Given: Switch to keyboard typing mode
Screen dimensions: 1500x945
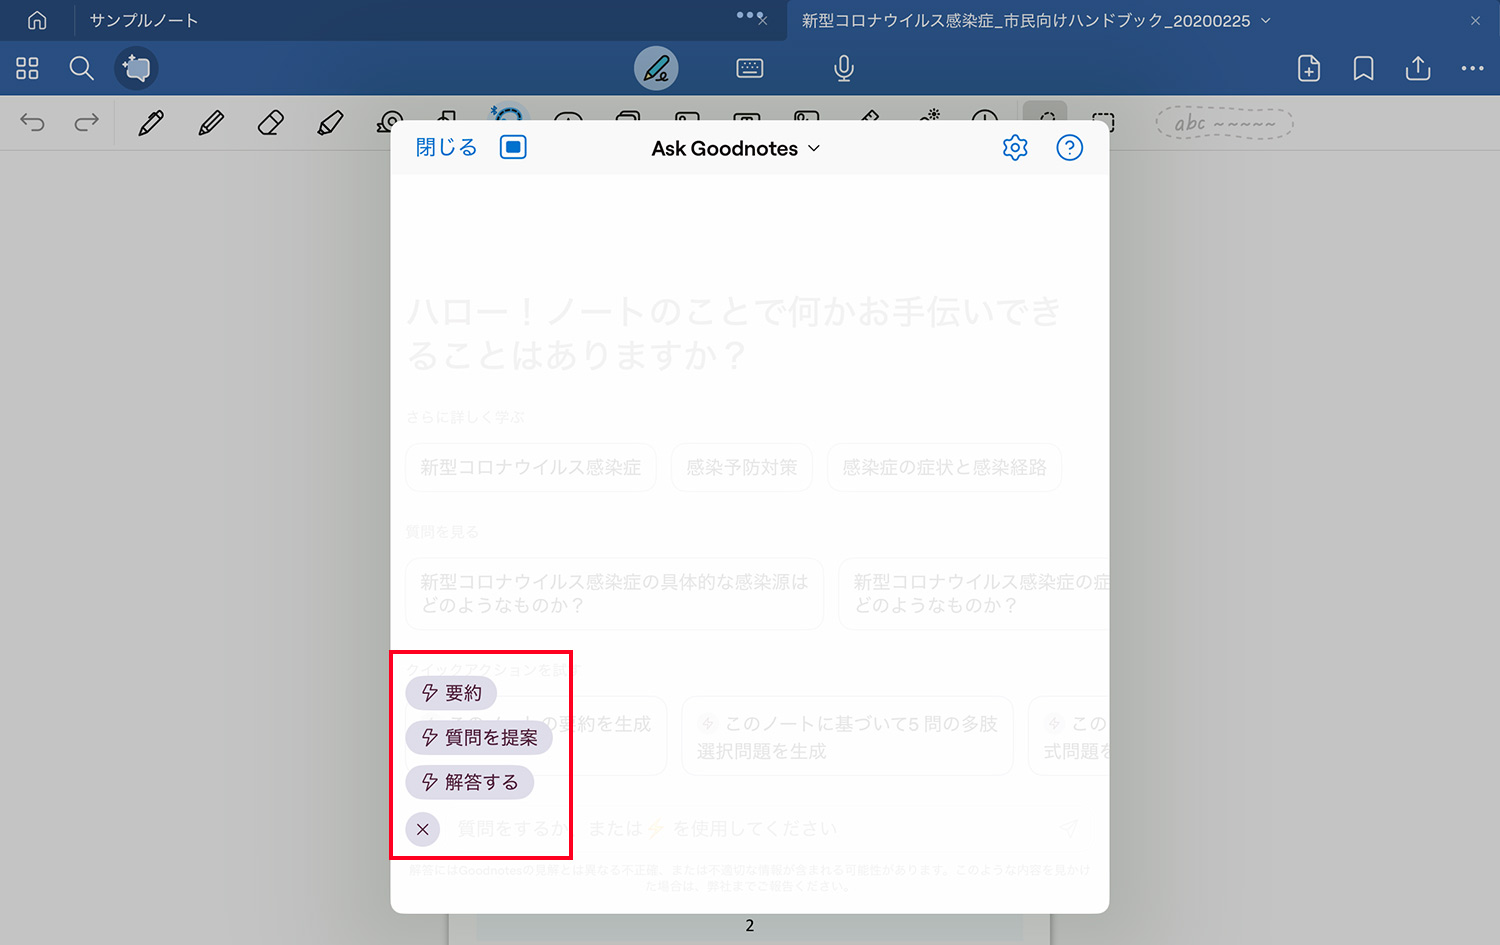Looking at the screenshot, I should click(x=749, y=68).
